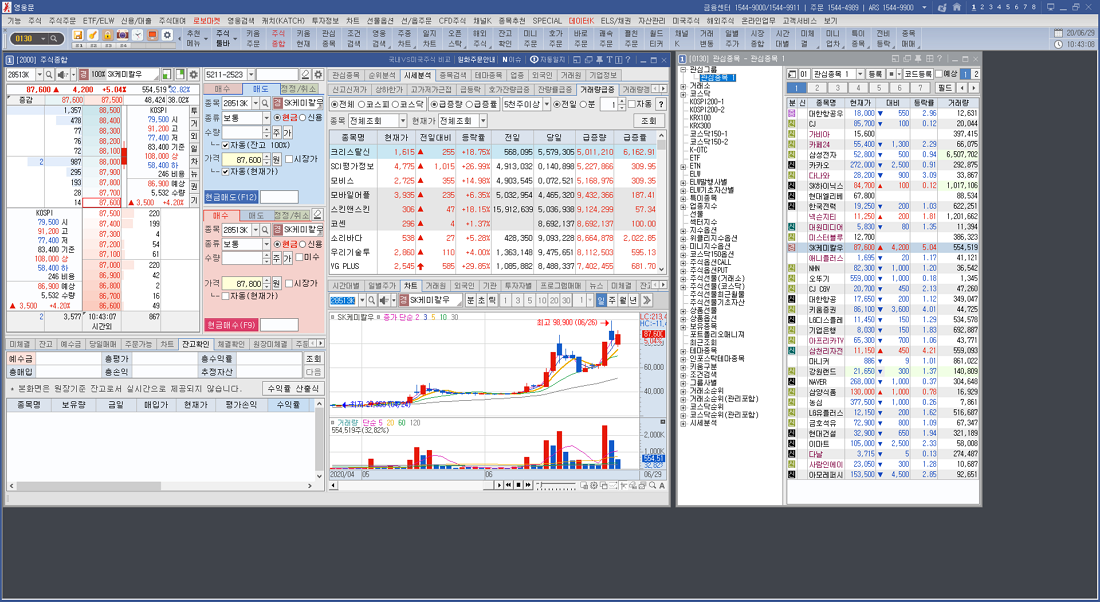Image resolution: width=1100 pixels, height=602 pixels.
Task: Click help question mark in the 주식종합 title bar
Action: pos(628,60)
